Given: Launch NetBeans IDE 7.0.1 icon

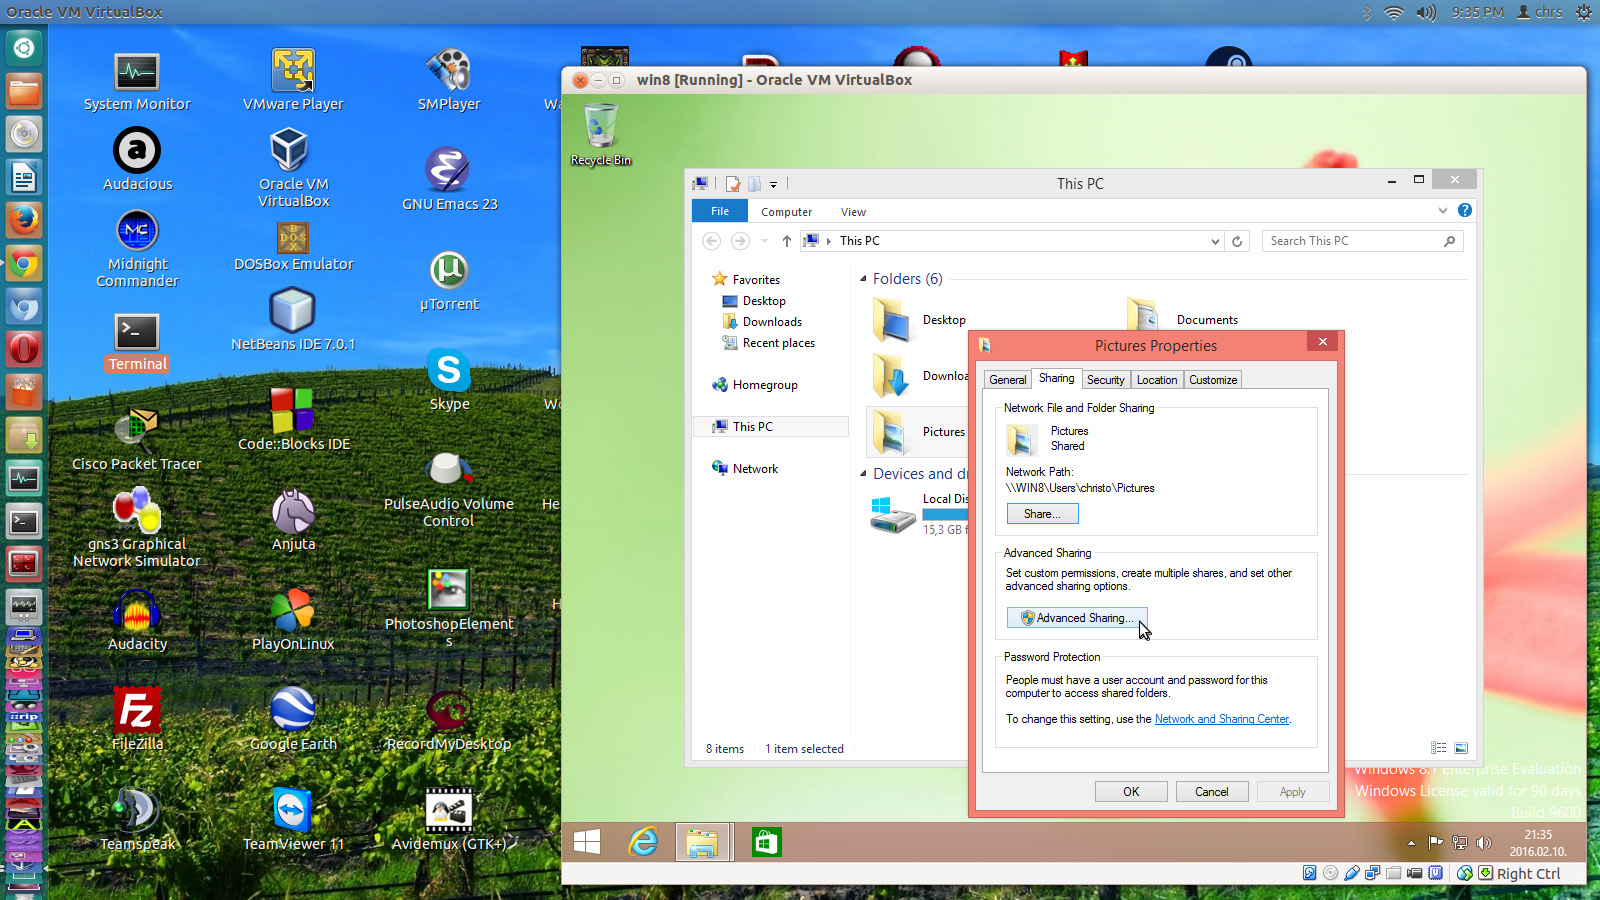Looking at the screenshot, I should pyautogui.click(x=292, y=310).
